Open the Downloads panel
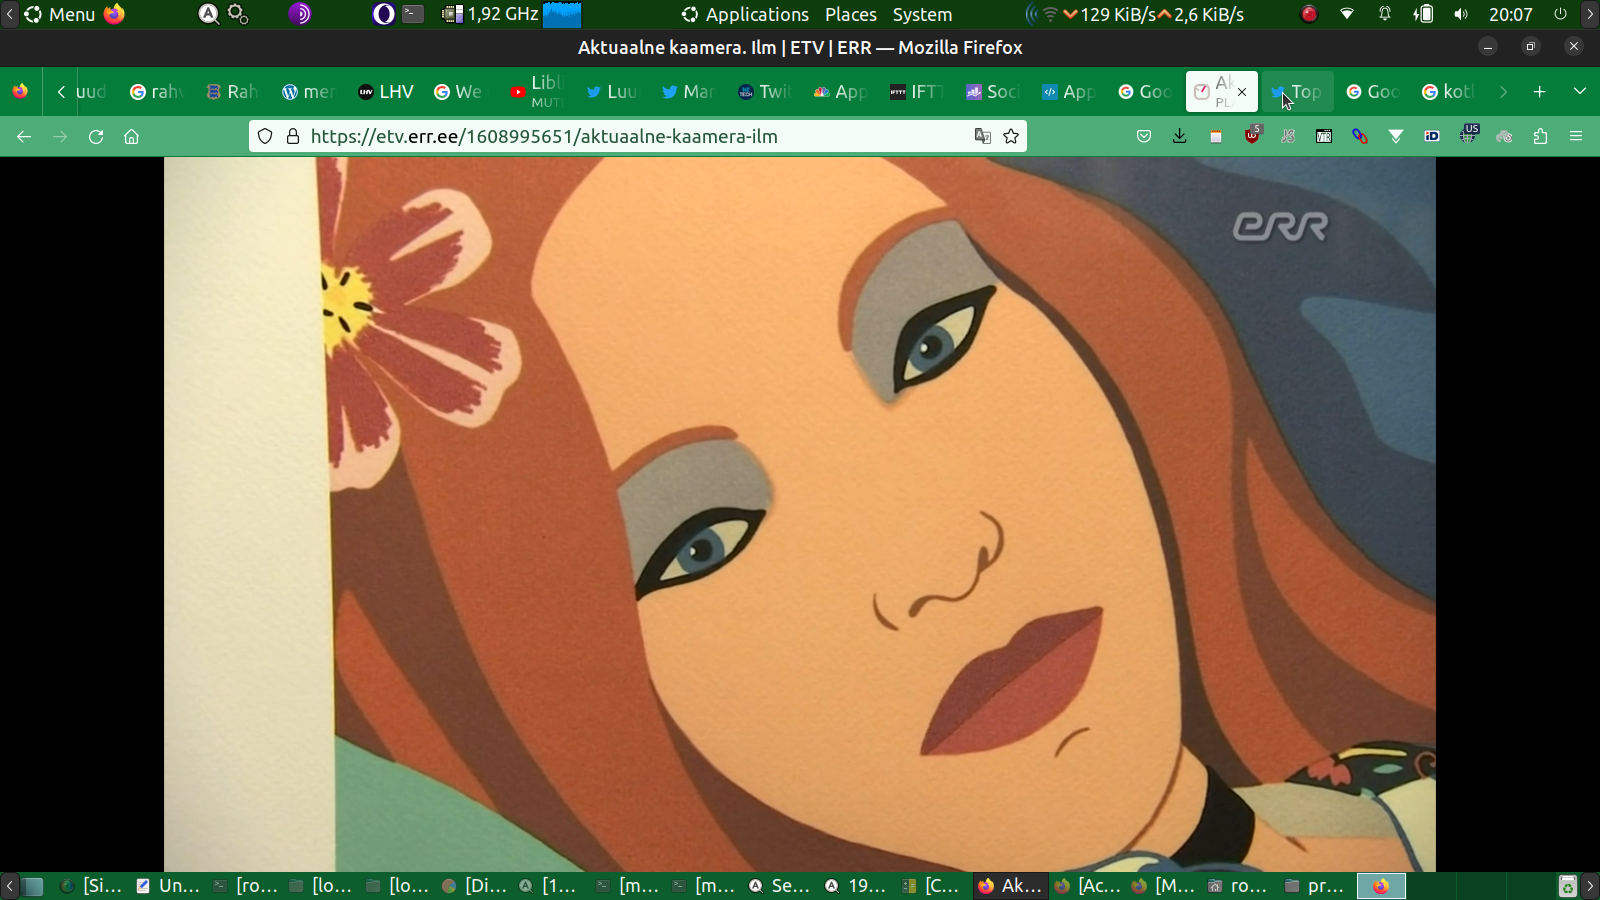The image size is (1600, 900). [x=1180, y=137]
